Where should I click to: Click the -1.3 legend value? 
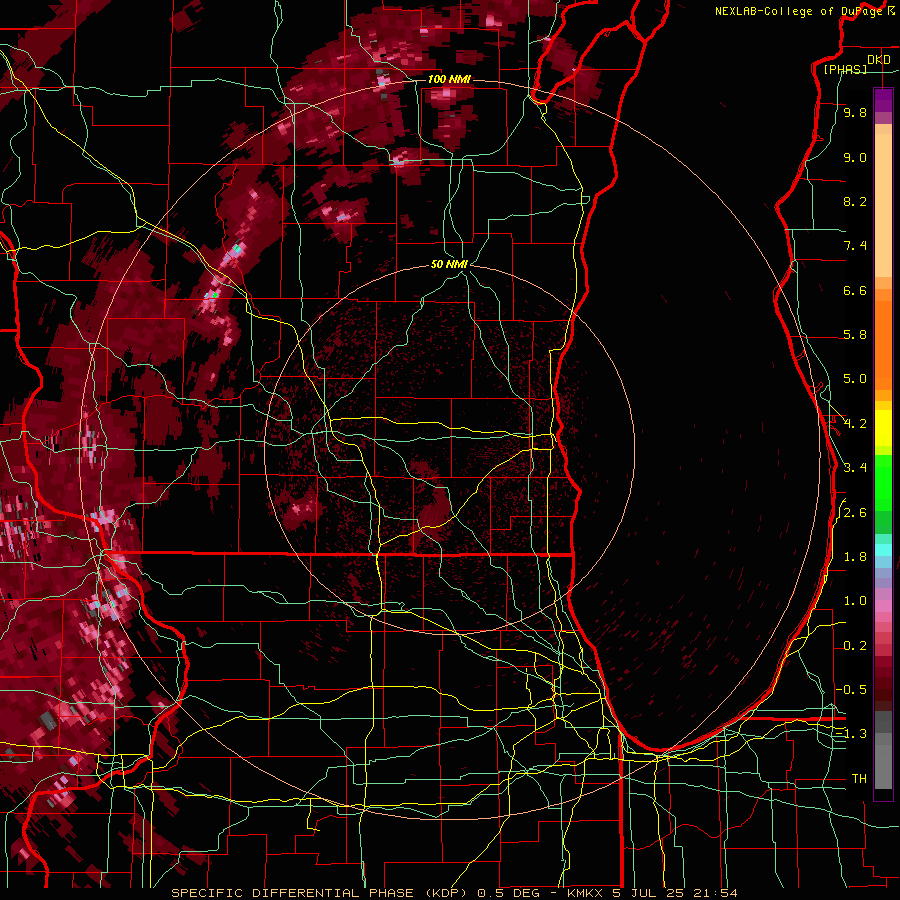pos(851,734)
